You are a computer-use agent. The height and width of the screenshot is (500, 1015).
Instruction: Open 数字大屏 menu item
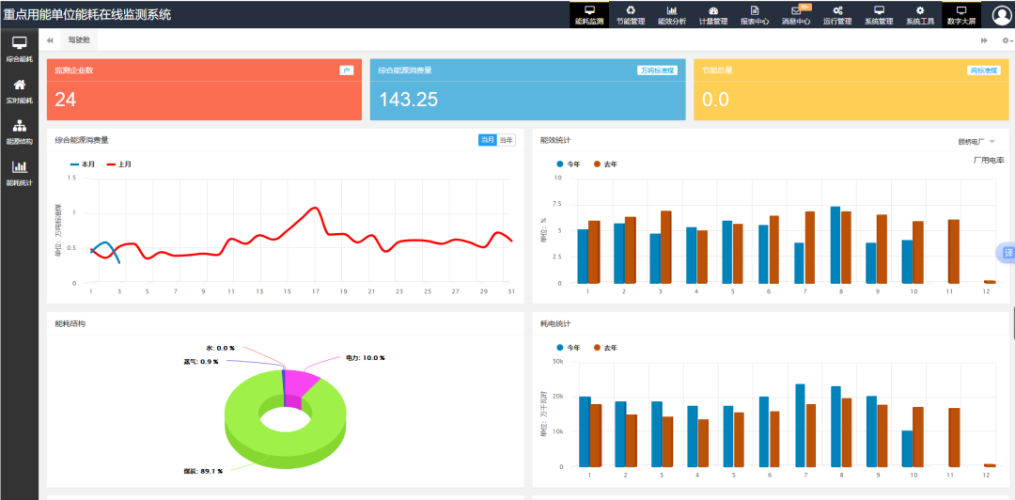[961, 15]
